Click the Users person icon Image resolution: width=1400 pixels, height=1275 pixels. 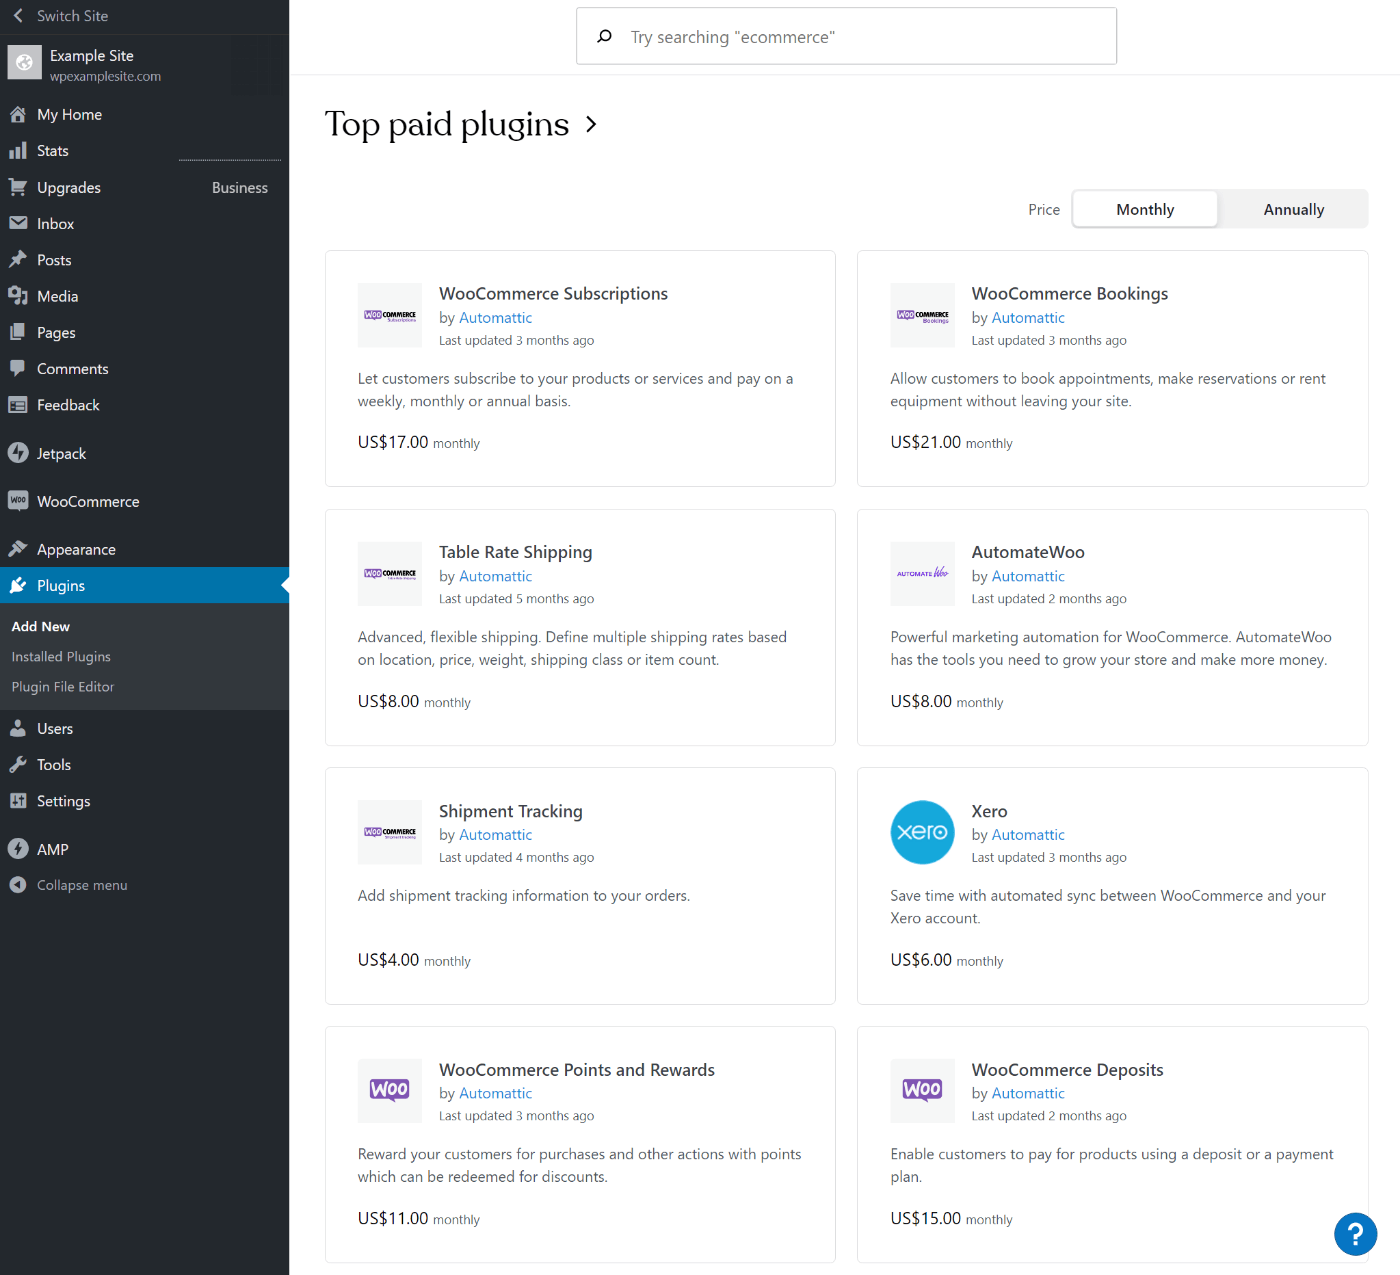point(18,728)
